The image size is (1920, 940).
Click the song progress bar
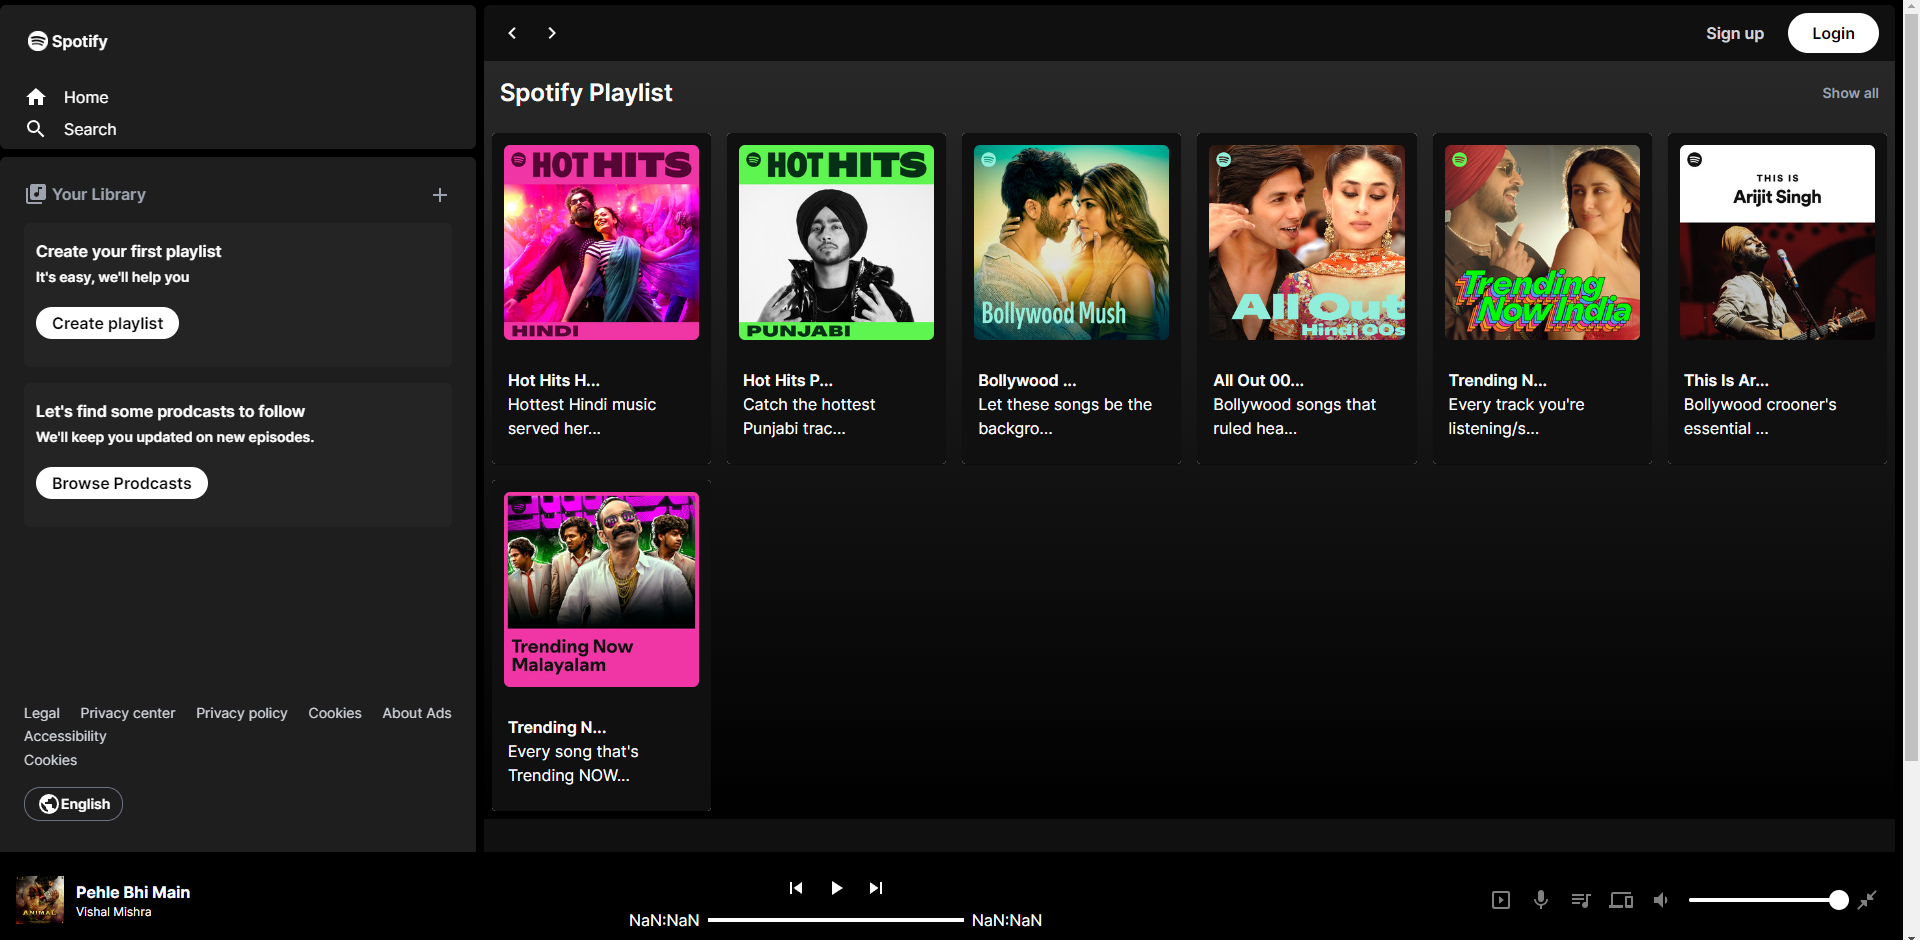click(x=836, y=920)
